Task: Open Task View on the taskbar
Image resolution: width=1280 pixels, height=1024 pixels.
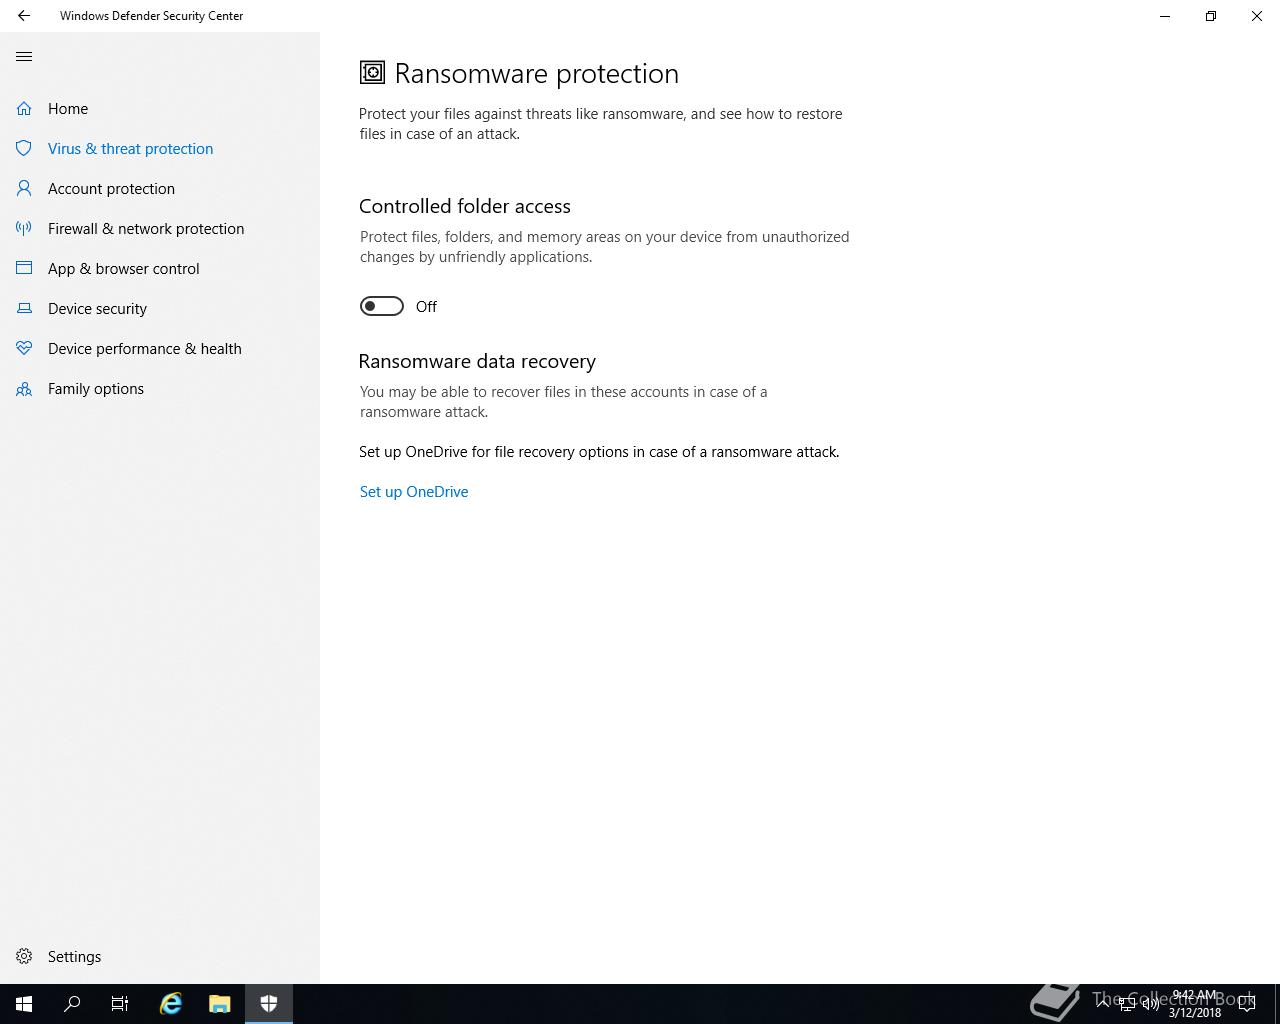Action: (x=120, y=1004)
